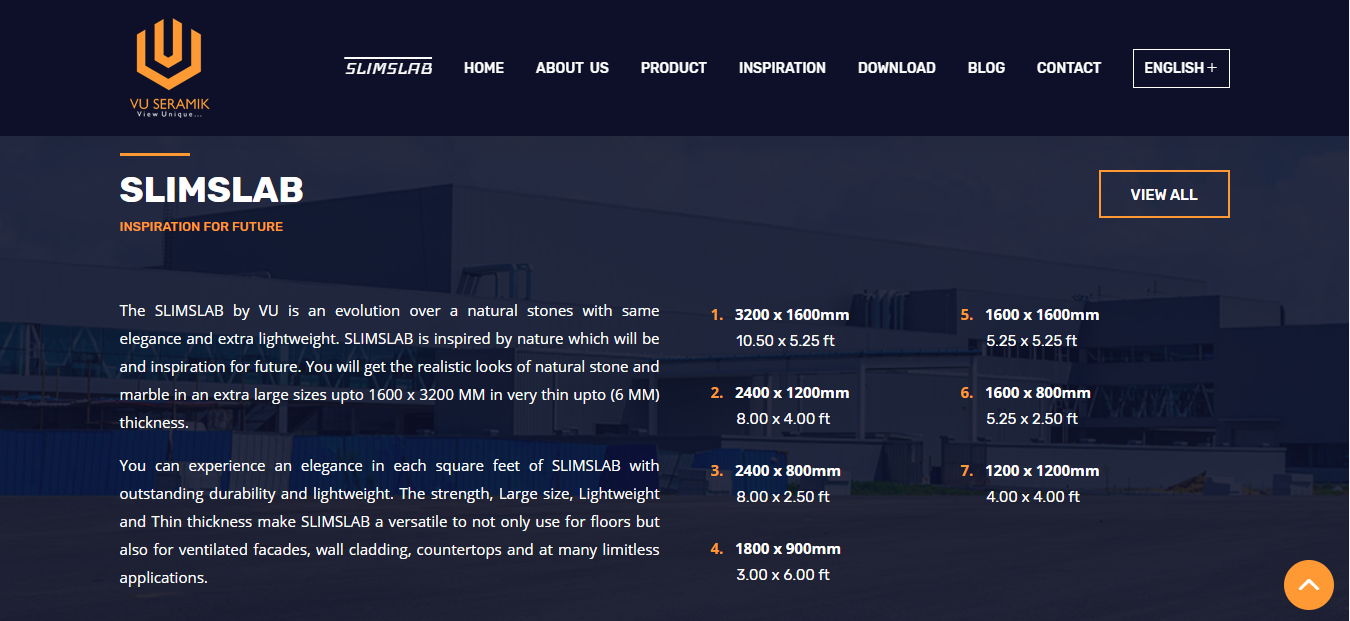1350x621 pixels.
Task: Visit the Blog page
Action: tap(986, 68)
